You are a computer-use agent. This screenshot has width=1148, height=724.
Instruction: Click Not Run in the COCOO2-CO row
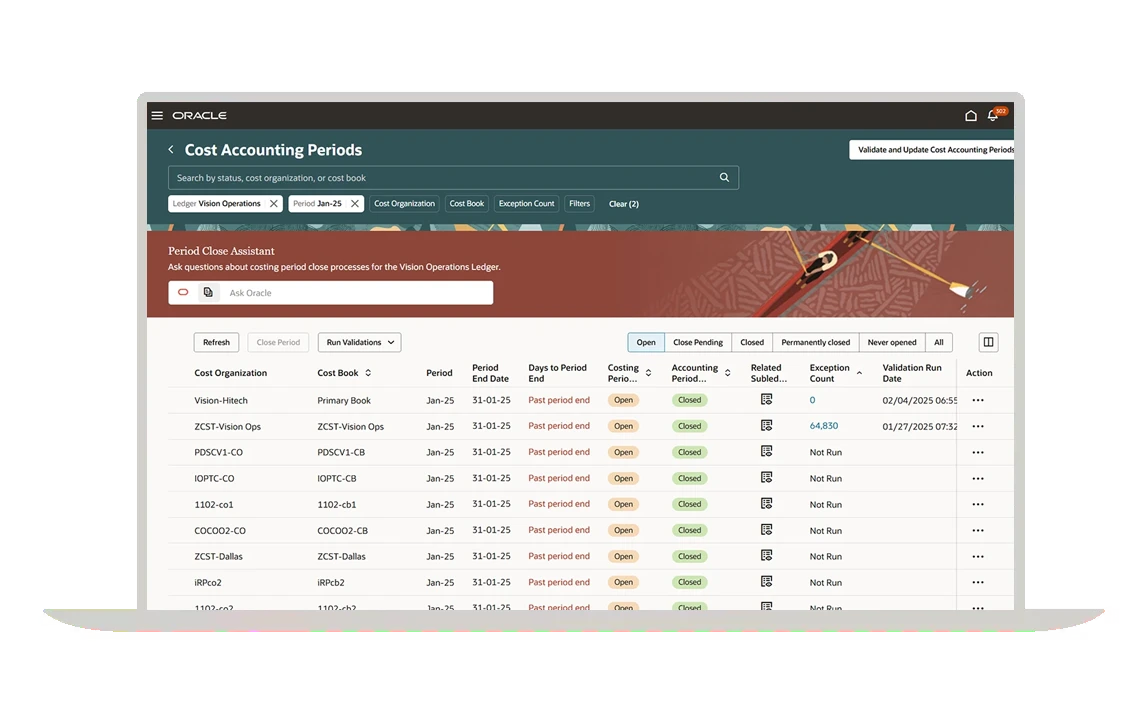[x=826, y=531]
